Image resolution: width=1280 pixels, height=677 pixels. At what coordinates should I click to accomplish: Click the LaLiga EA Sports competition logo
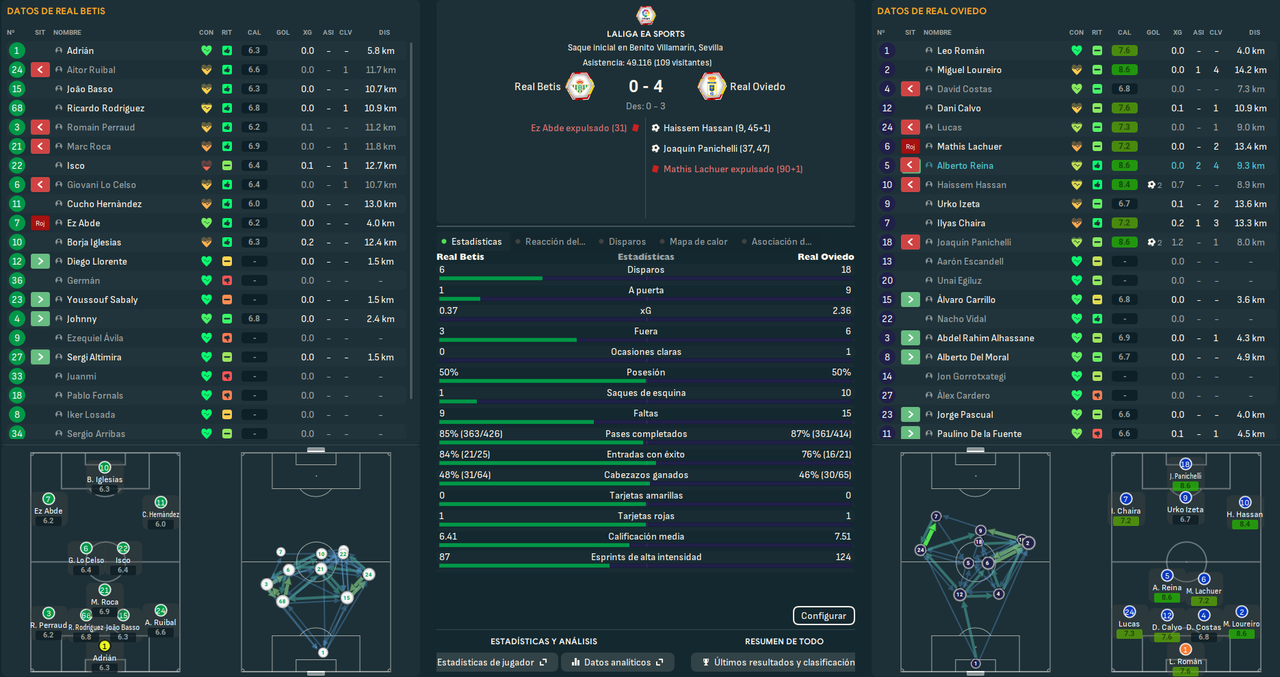point(645,15)
